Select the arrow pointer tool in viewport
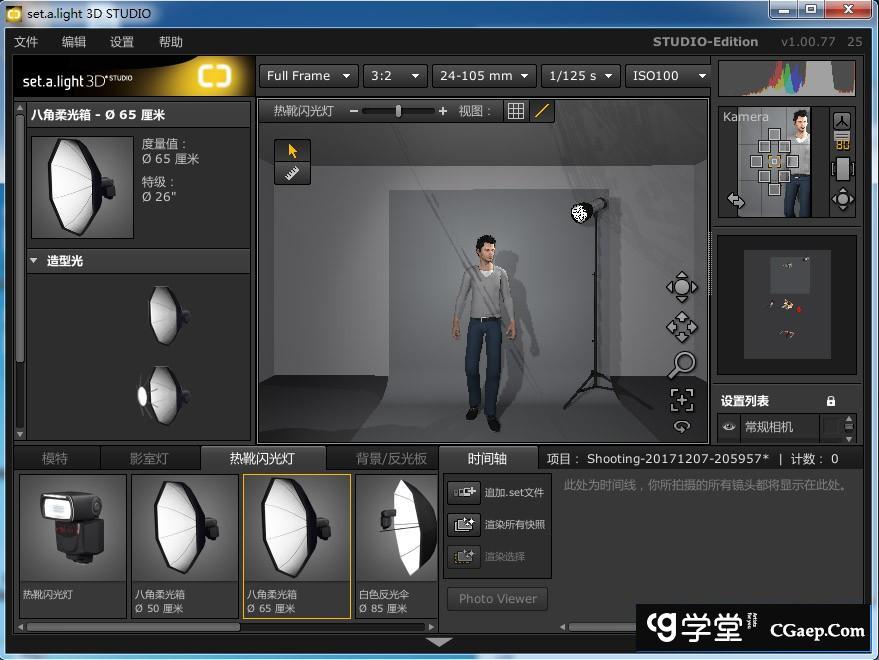 pos(293,151)
